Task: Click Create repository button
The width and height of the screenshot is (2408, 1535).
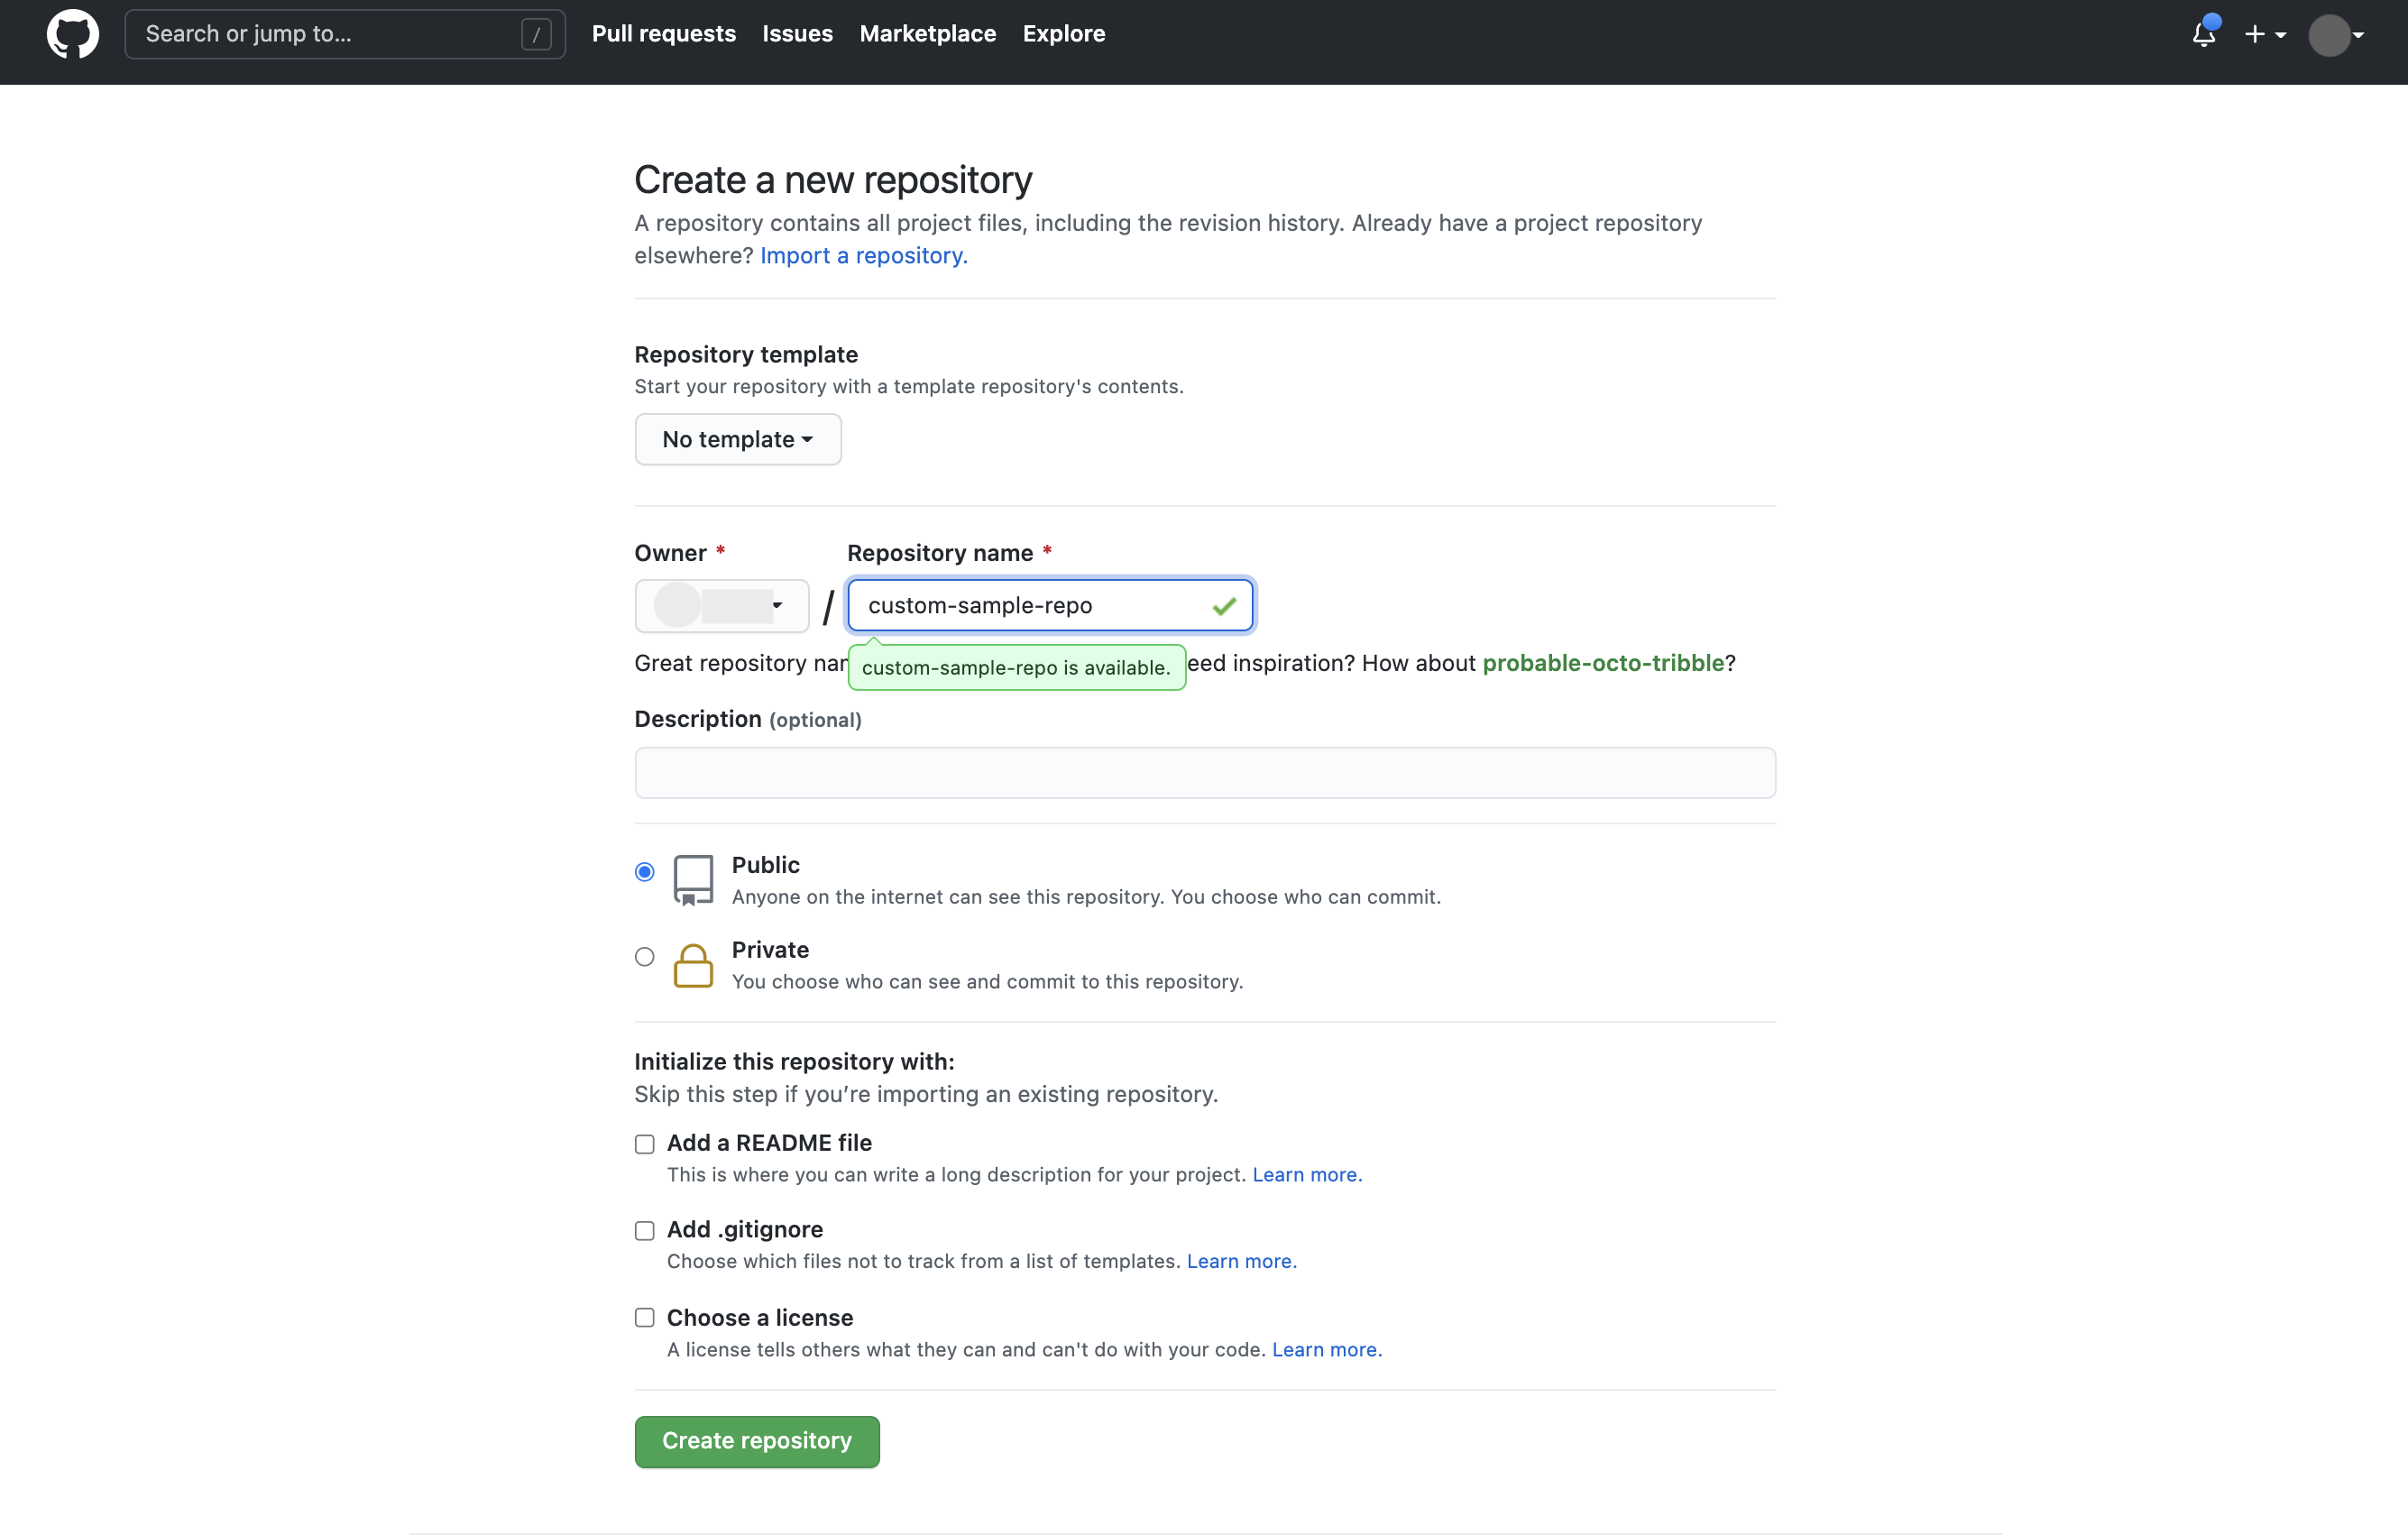Action: tap(757, 1440)
